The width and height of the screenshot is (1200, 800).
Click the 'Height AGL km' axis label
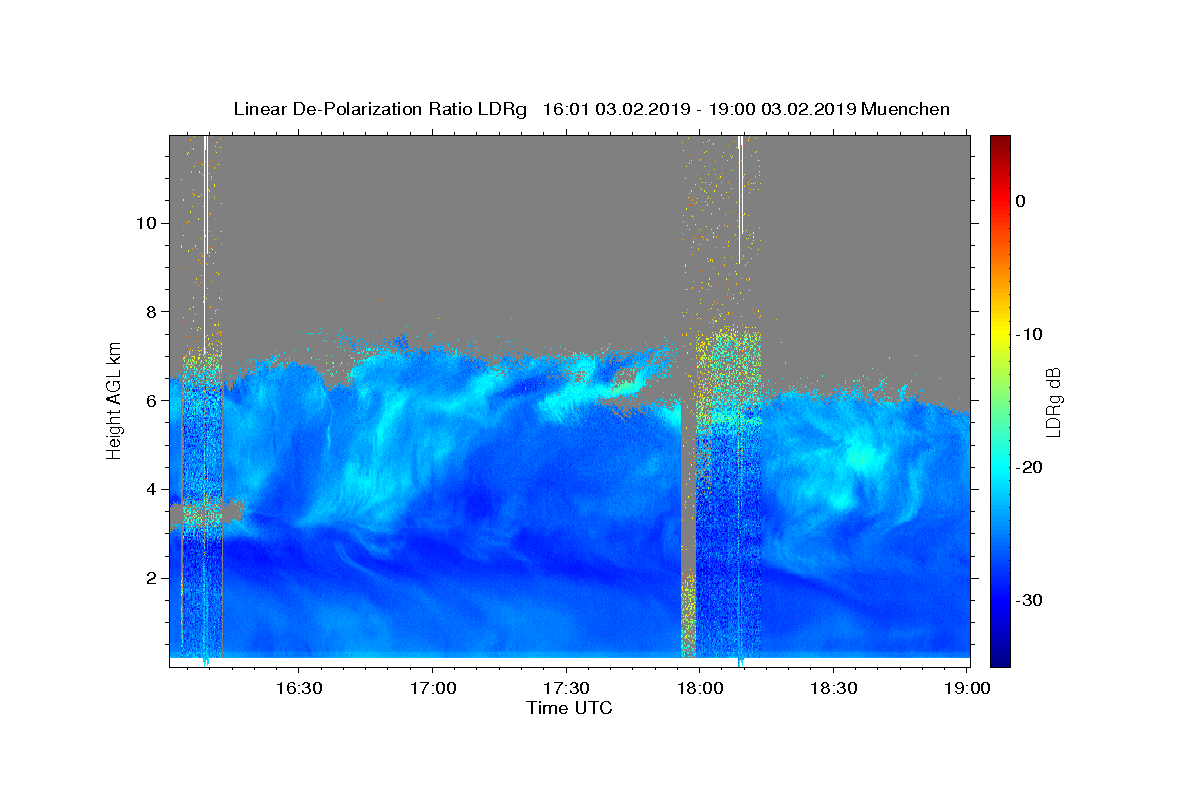(x=115, y=400)
